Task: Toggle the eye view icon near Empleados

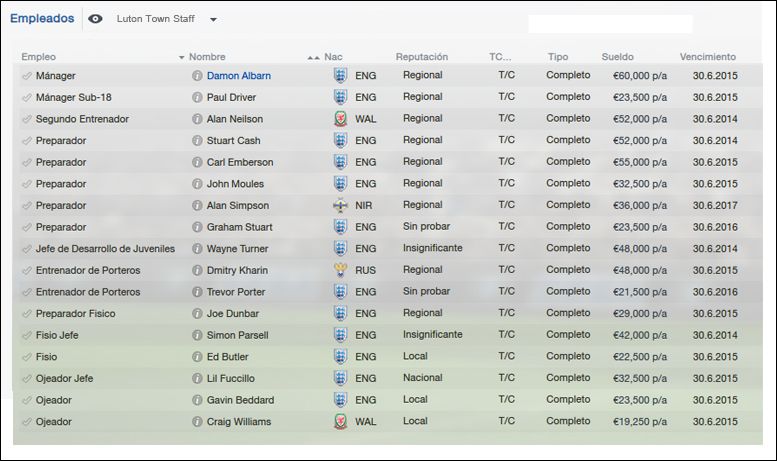Action: [x=95, y=19]
